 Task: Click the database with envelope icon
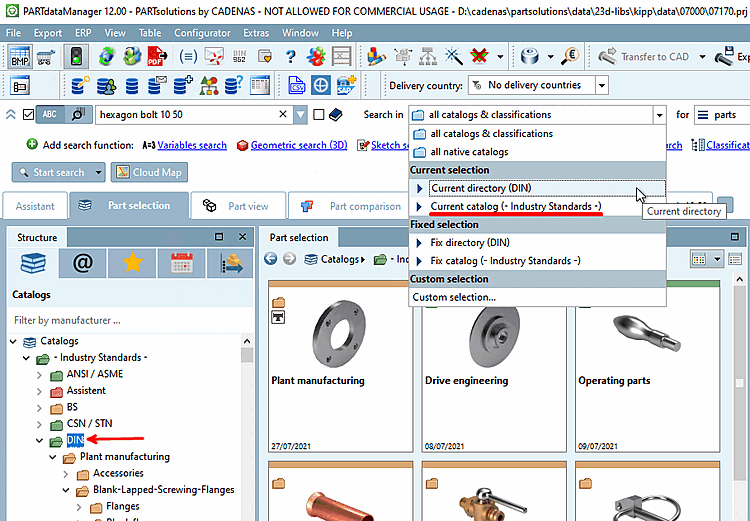[157, 85]
